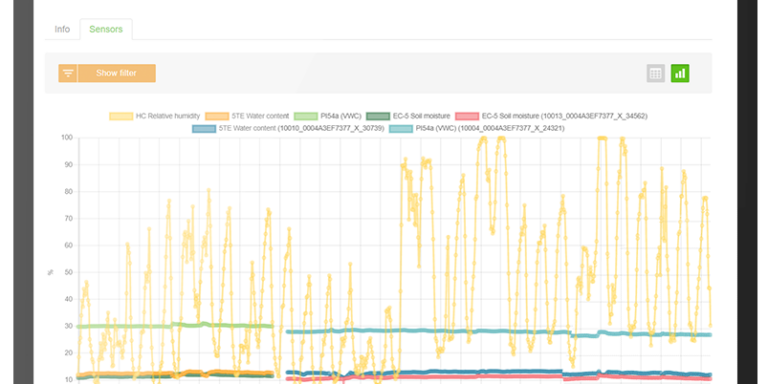The height and width of the screenshot is (384, 768).
Task: Click 'PI54a (VWC) (10004_0004A3EF7377_X_24321)' legend text
Action: (x=490, y=128)
